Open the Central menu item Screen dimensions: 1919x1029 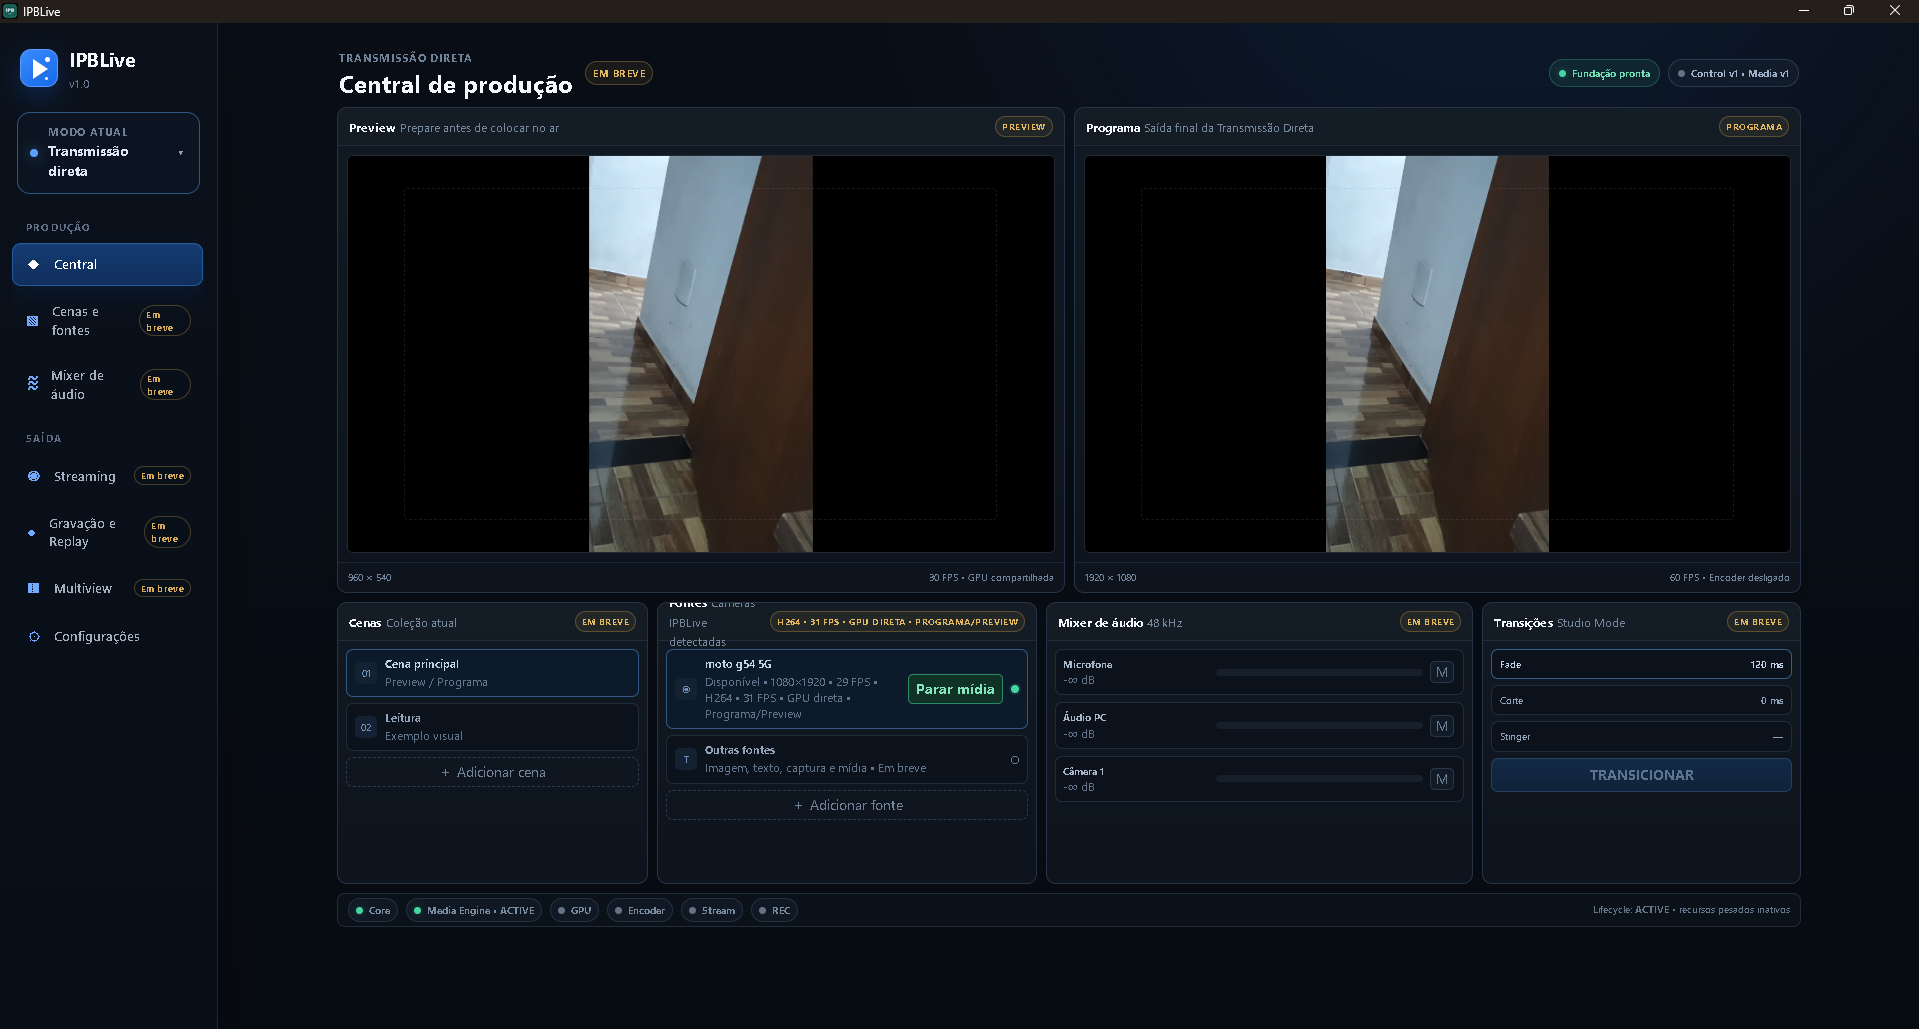point(107,265)
